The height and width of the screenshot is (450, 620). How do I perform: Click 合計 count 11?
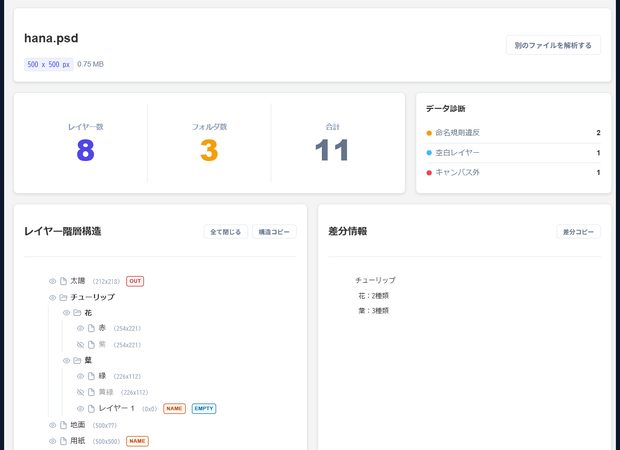332,150
